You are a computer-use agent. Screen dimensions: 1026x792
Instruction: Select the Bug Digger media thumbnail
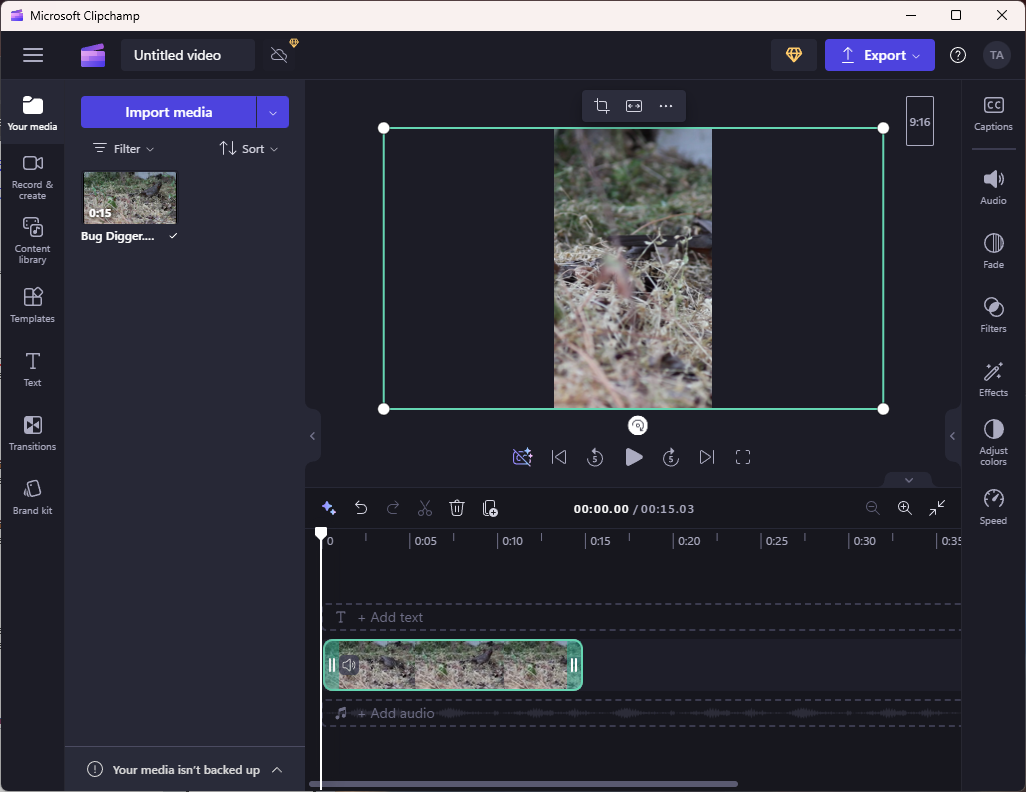pyautogui.click(x=130, y=197)
